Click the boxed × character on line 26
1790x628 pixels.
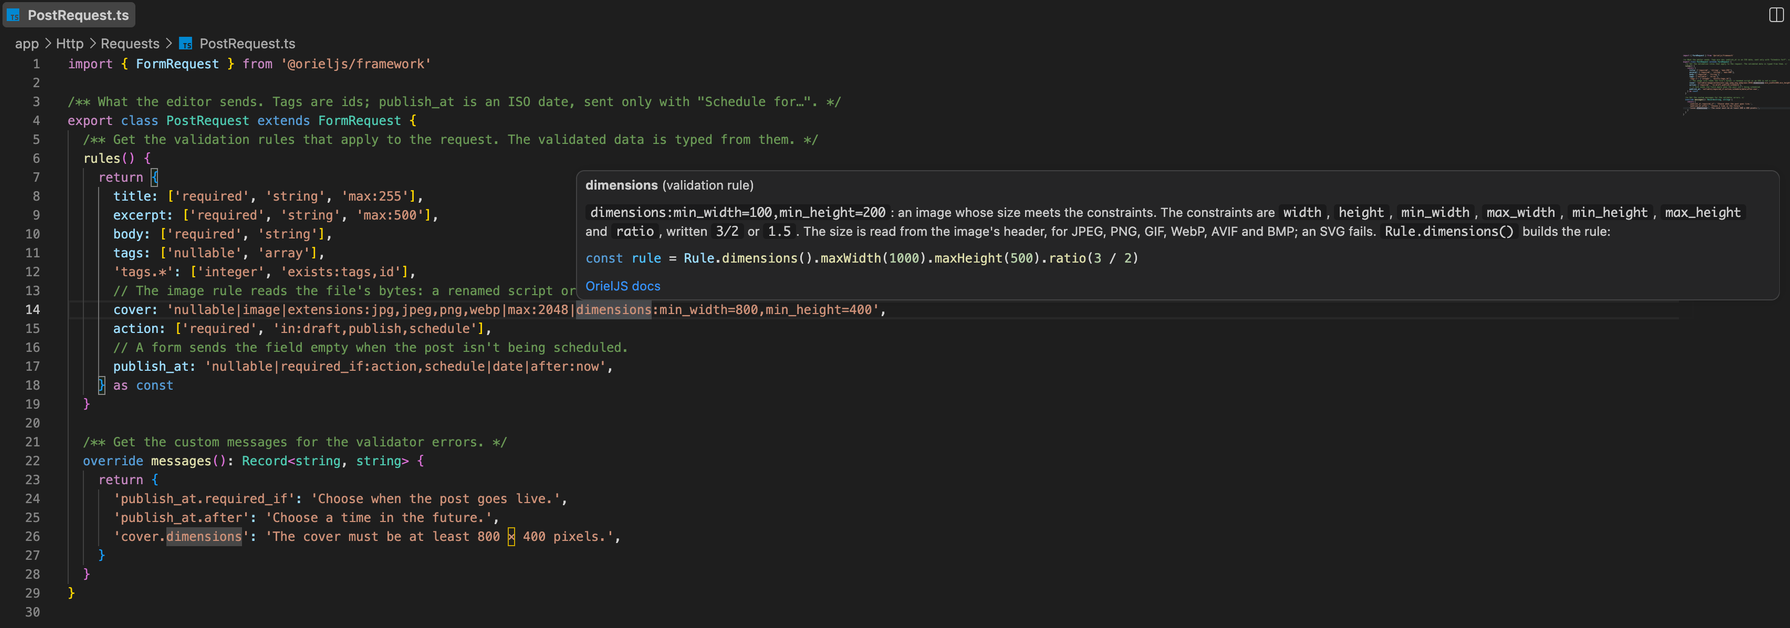tap(511, 537)
